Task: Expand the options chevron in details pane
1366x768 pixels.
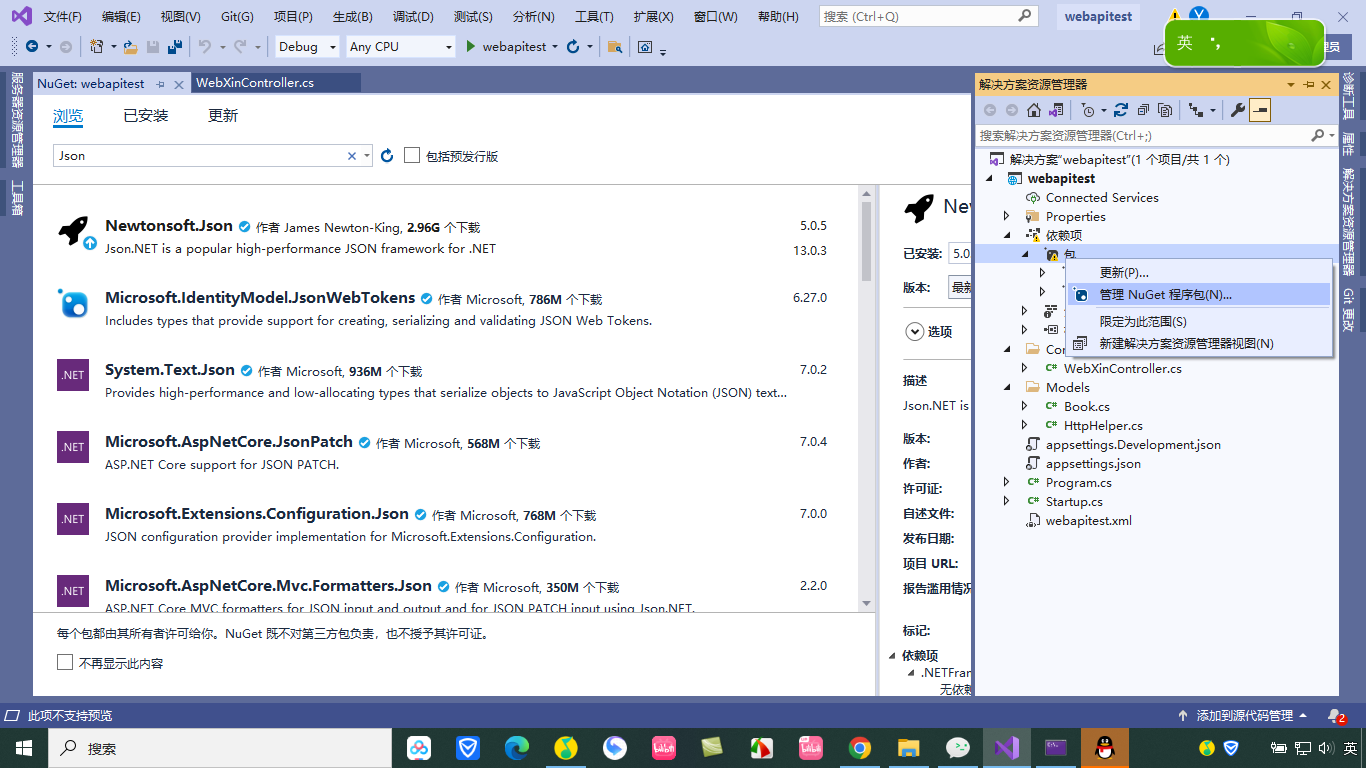Action: pyautogui.click(x=914, y=331)
